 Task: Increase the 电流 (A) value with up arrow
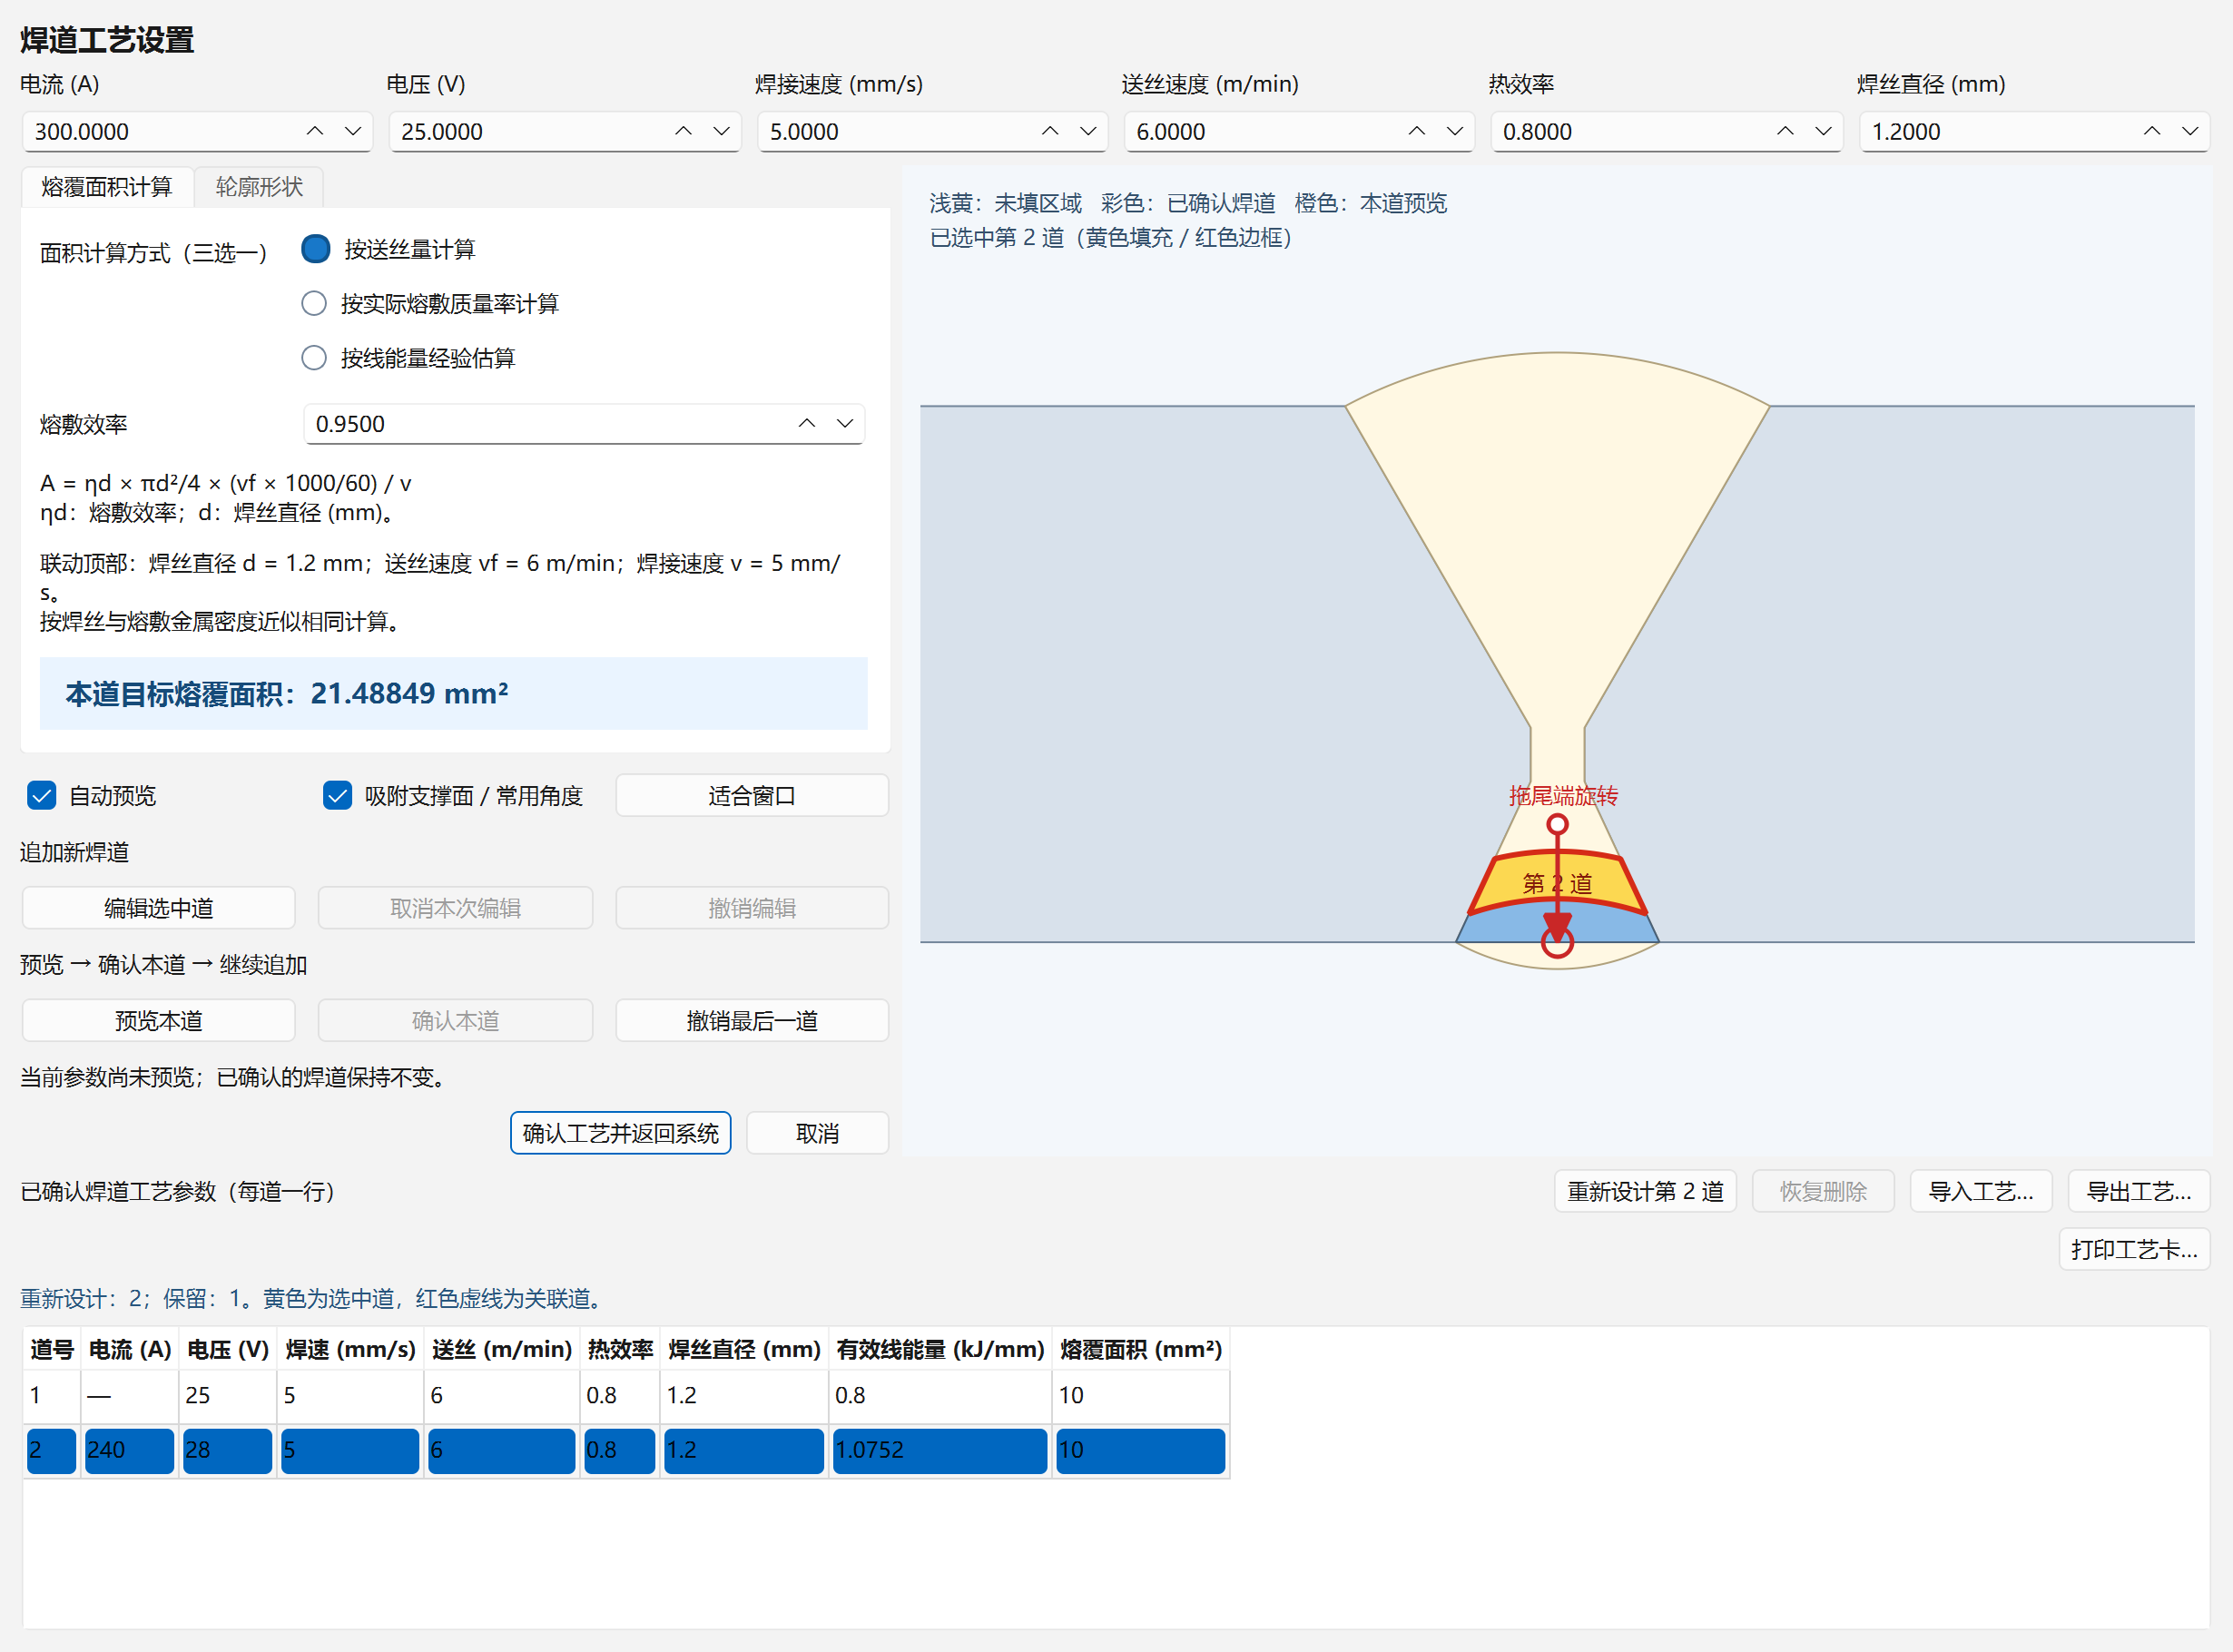(315, 131)
